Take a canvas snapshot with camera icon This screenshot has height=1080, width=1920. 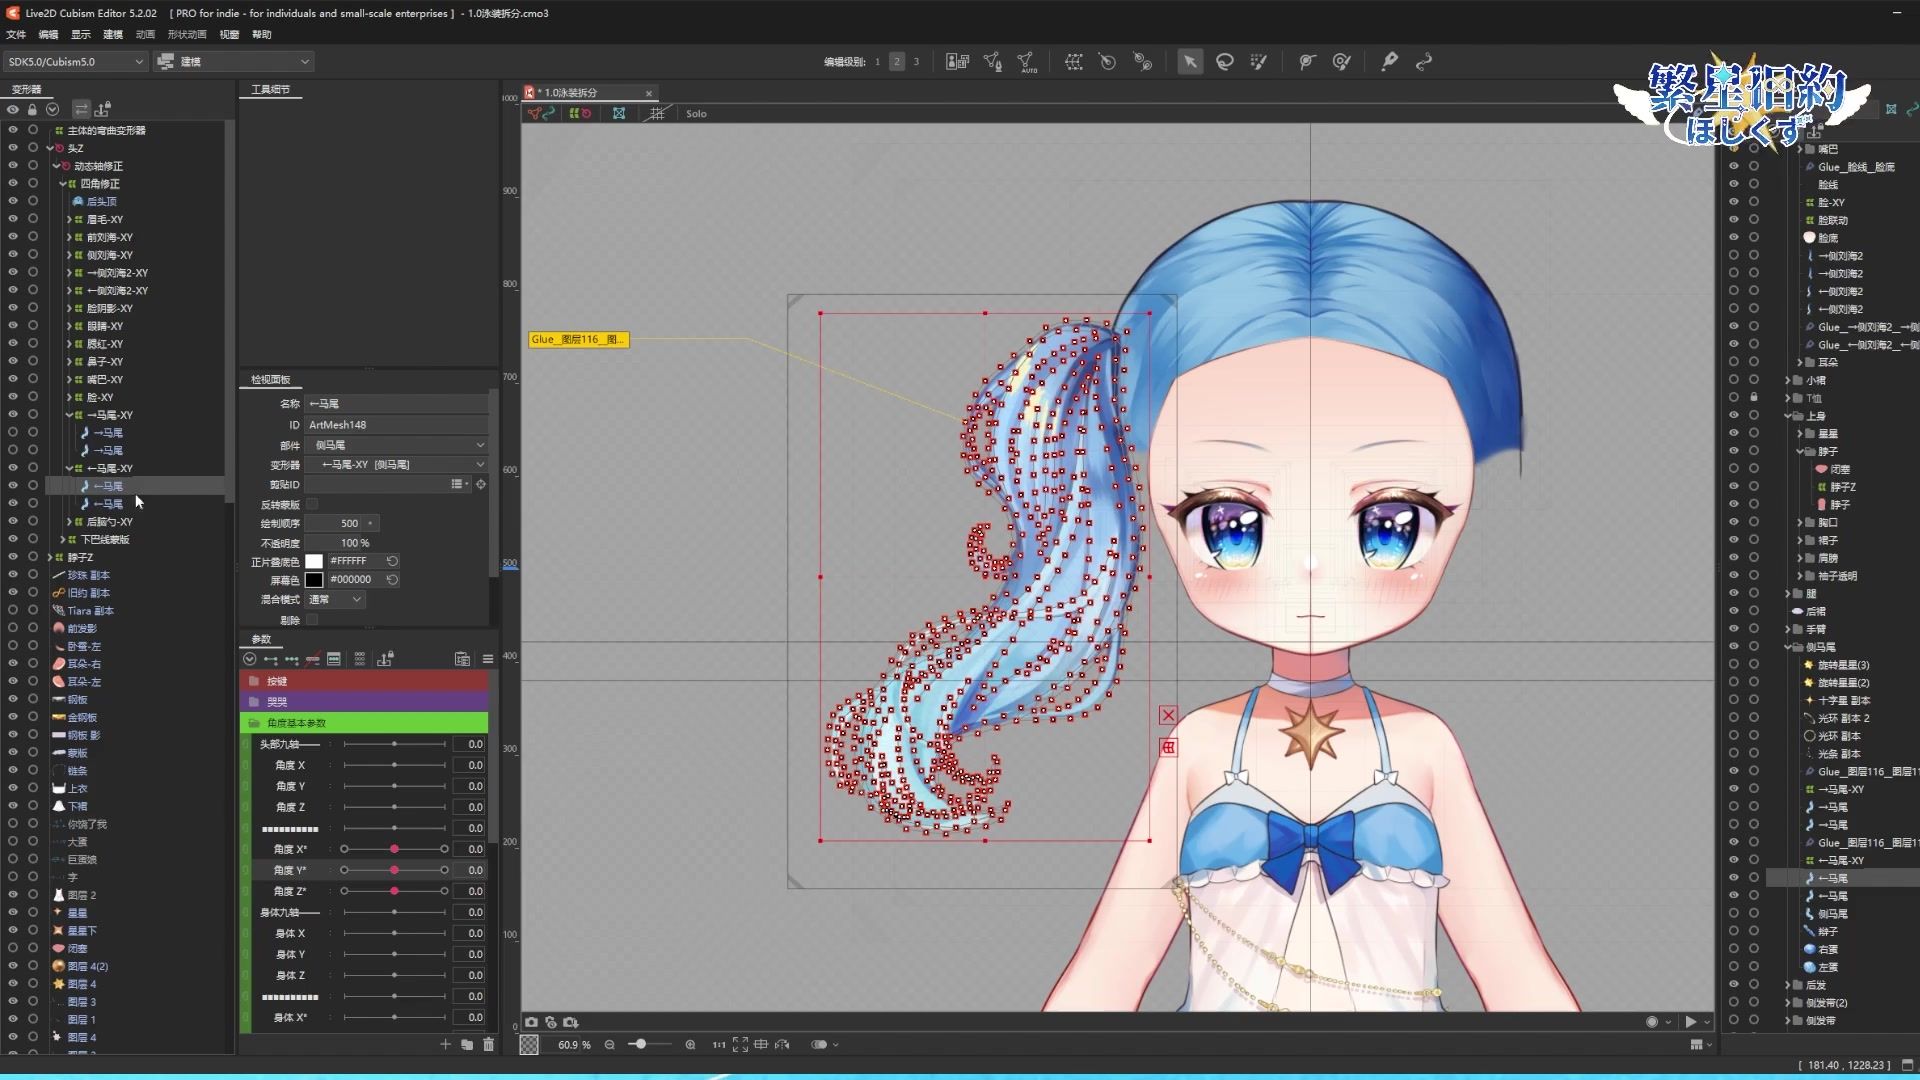pos(531,1022)
